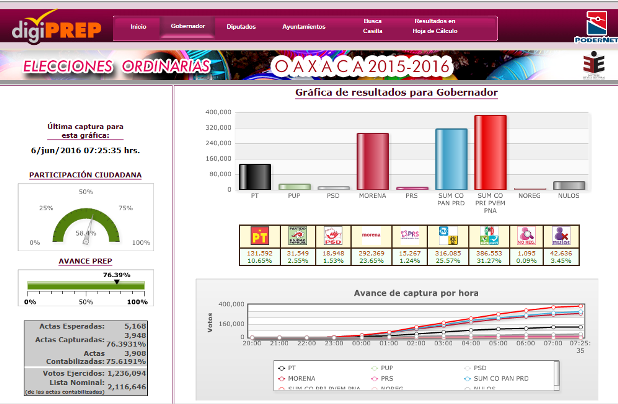Screen dimensions: 618x404
Task: Click the 42,636 null votes cell
Action: point(561,253)
